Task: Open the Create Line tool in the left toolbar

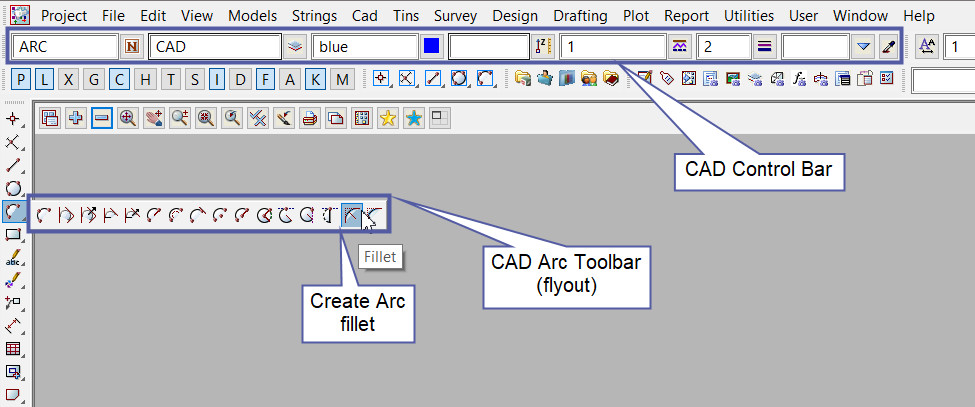Action: 12,165
